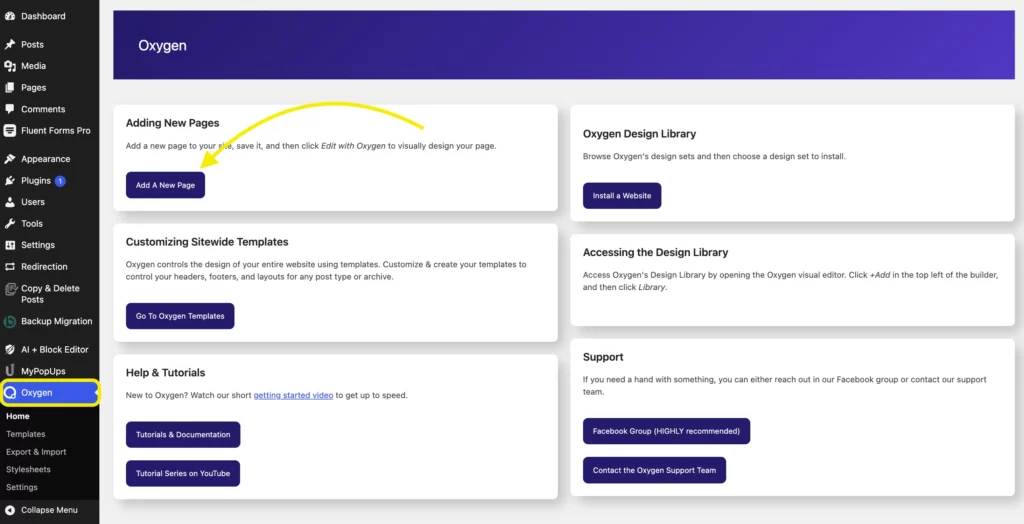
Task: Follow the getting started video link
Action: (x=293, y=395)
